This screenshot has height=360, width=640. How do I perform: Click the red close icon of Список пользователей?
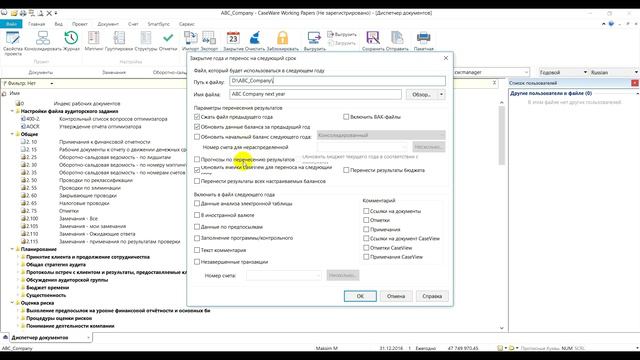click(635, 83)
